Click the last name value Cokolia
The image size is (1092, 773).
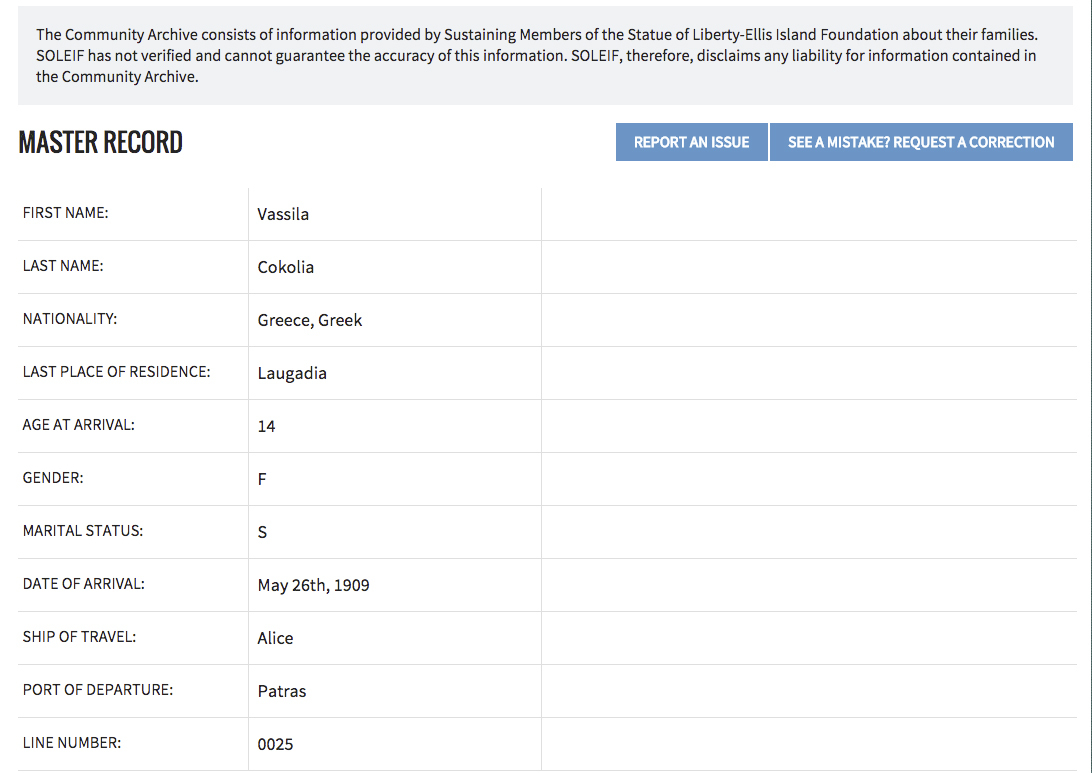tap(286, 267)
